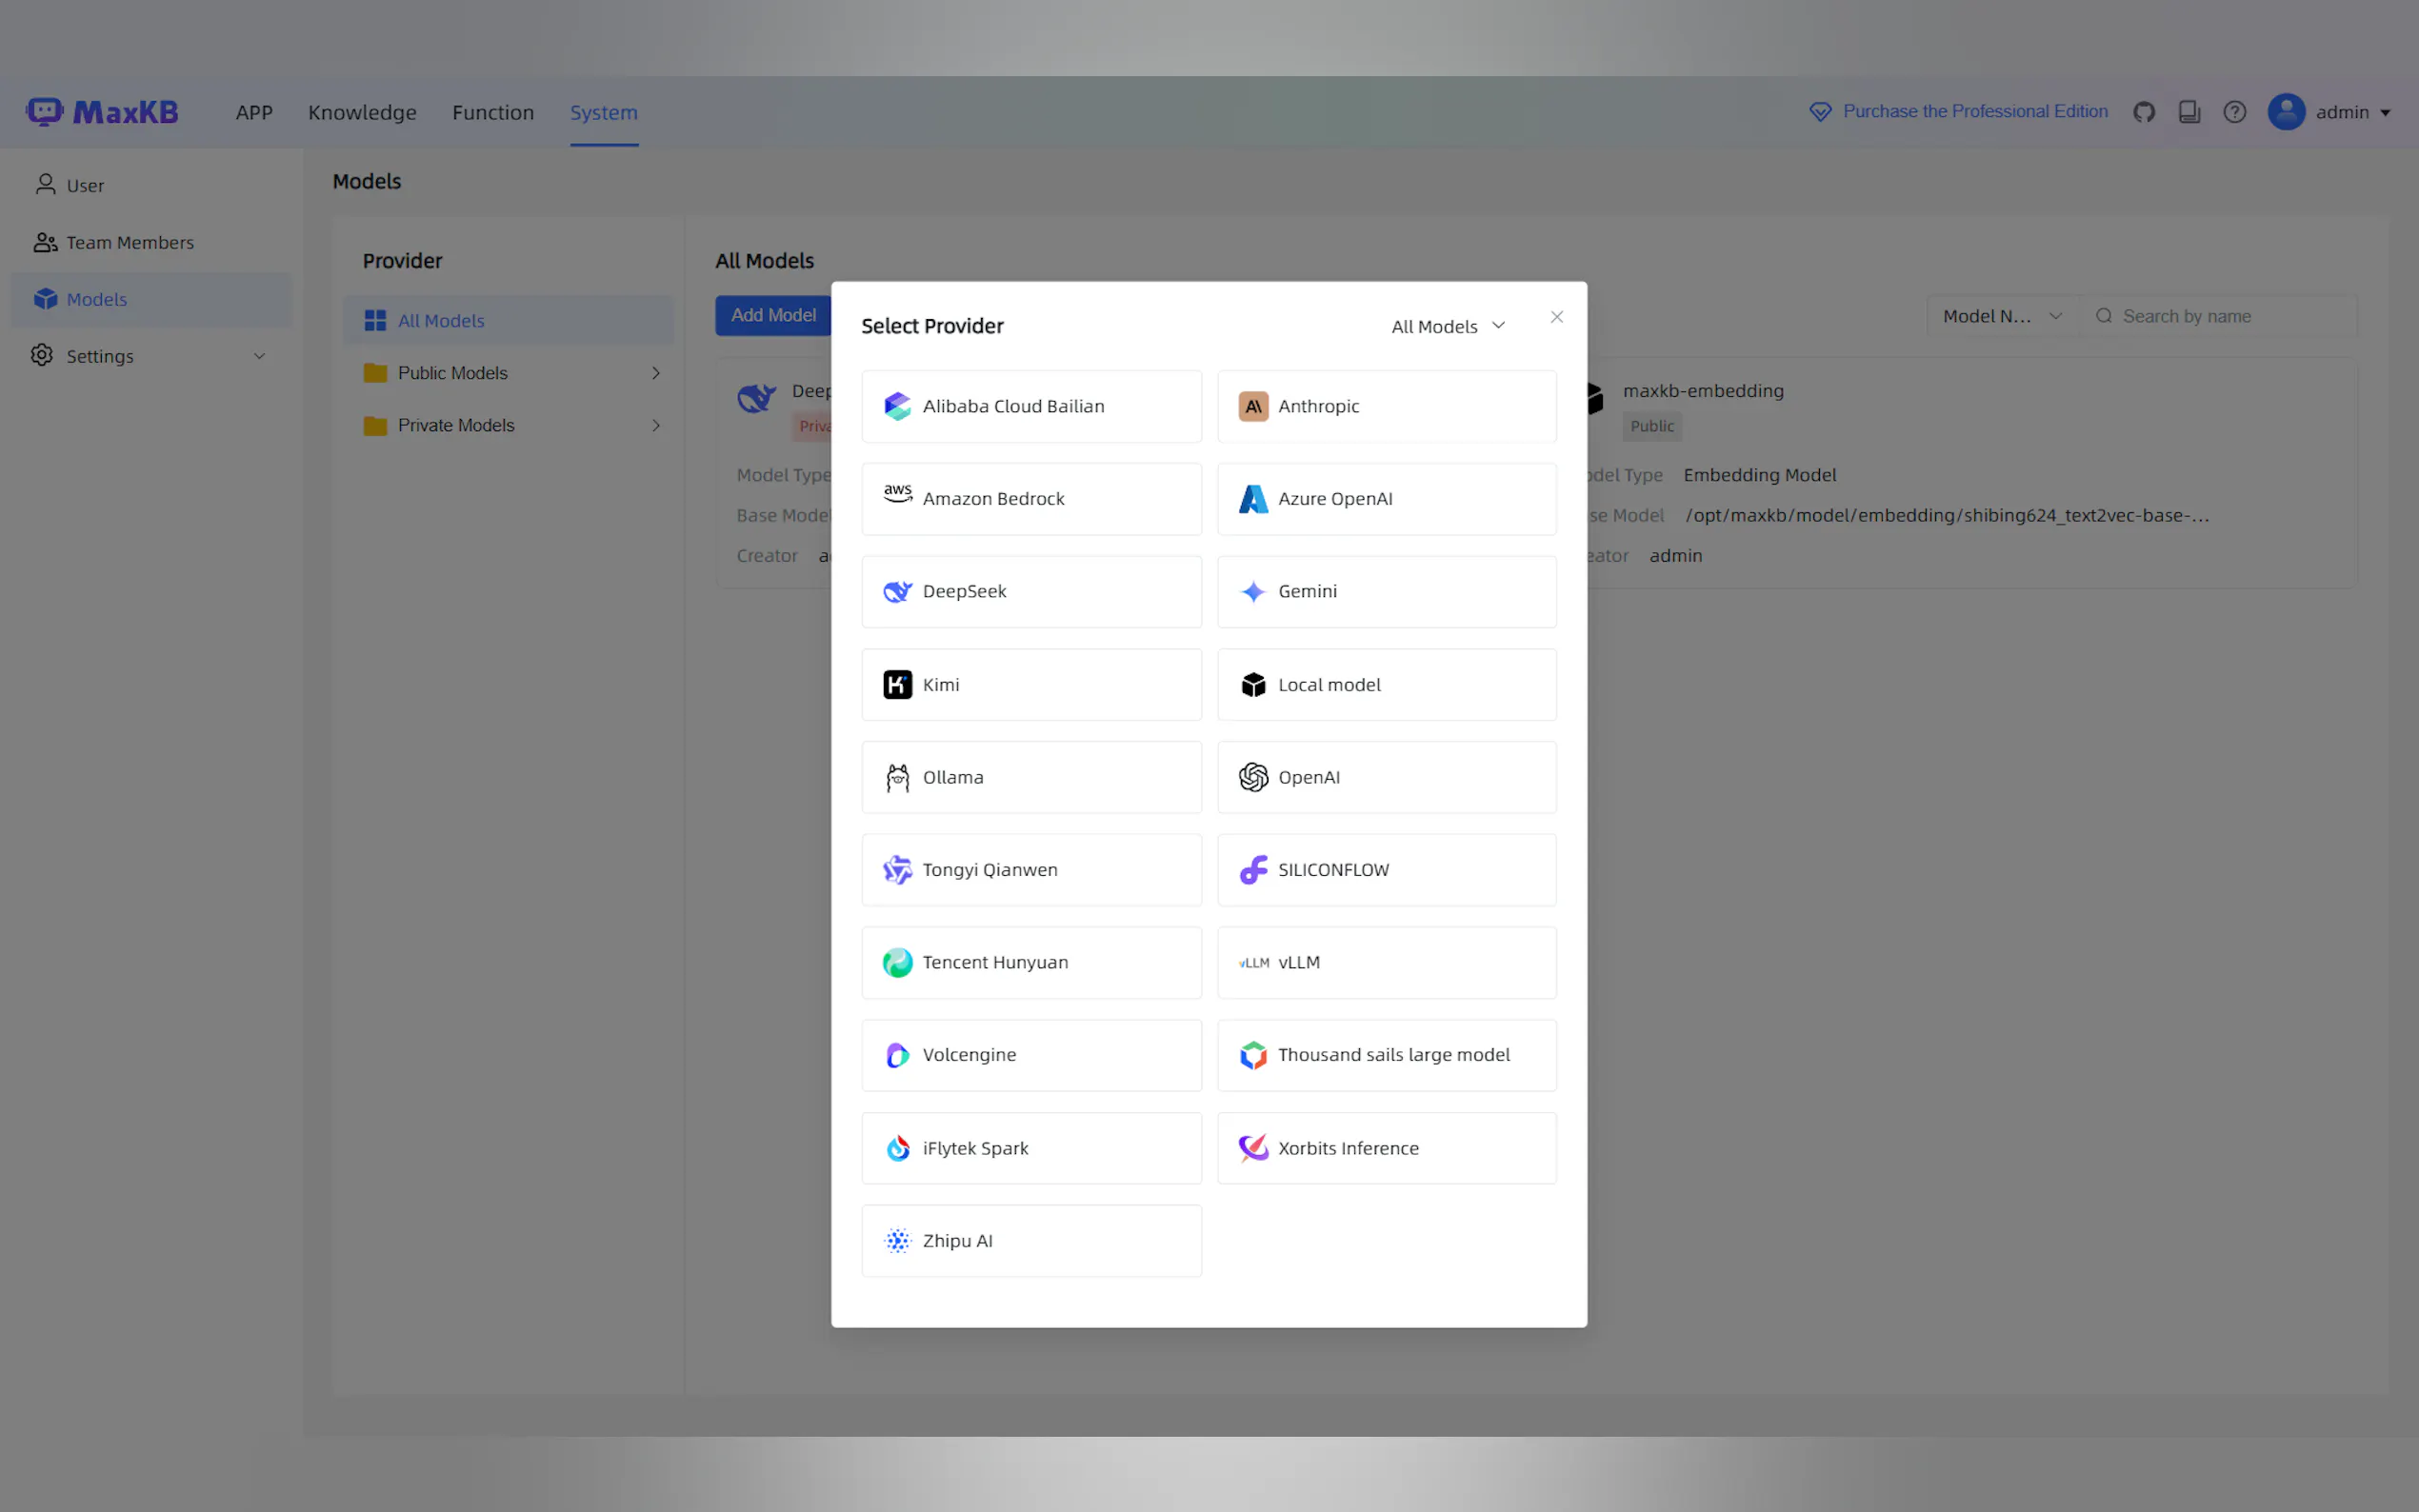Open the GitHub repository icon

point(2143,112)
